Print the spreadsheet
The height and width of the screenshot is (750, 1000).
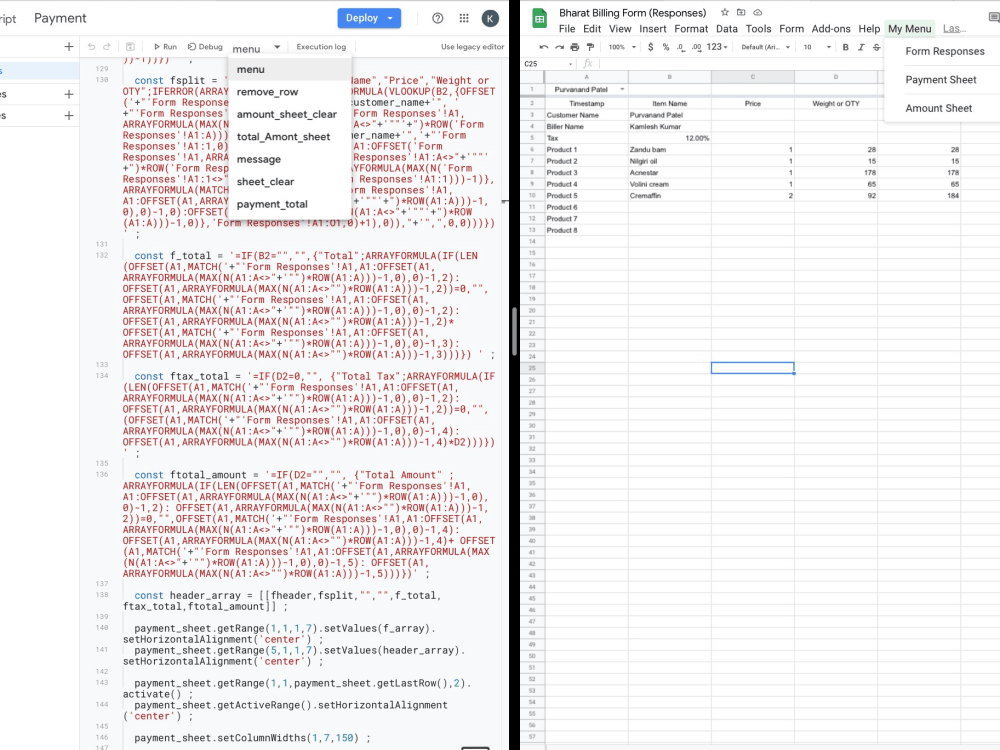(x=574, y=45)
